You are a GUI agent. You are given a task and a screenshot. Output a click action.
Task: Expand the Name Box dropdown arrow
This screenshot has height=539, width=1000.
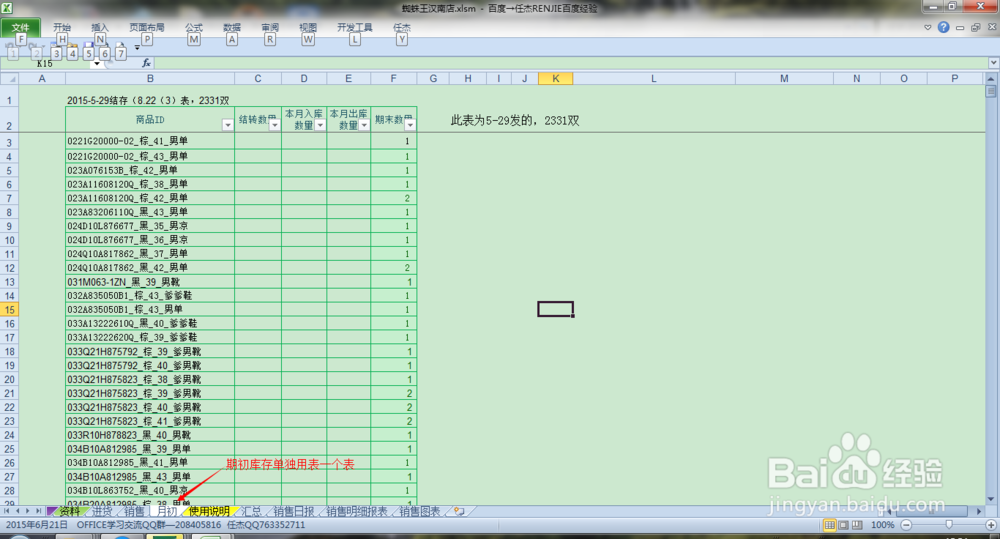97,64
